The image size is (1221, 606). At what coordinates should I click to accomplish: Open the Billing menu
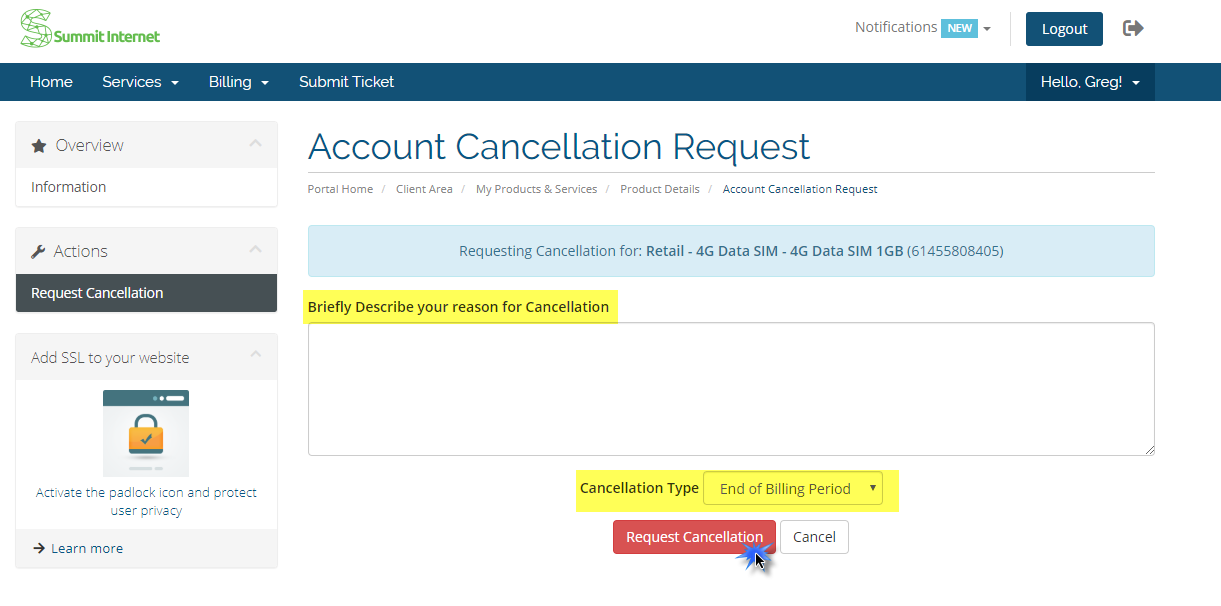[239, 82]
